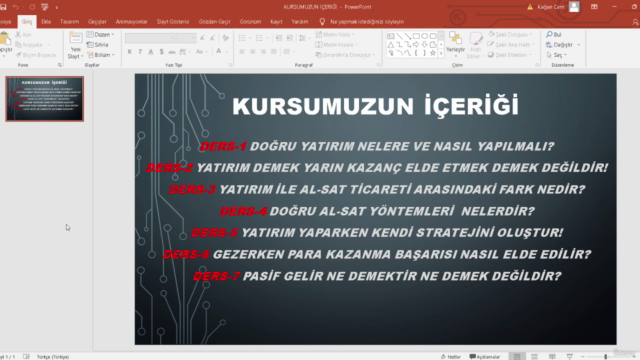Toggle italic (T) formatting

[x=140, y=51]
